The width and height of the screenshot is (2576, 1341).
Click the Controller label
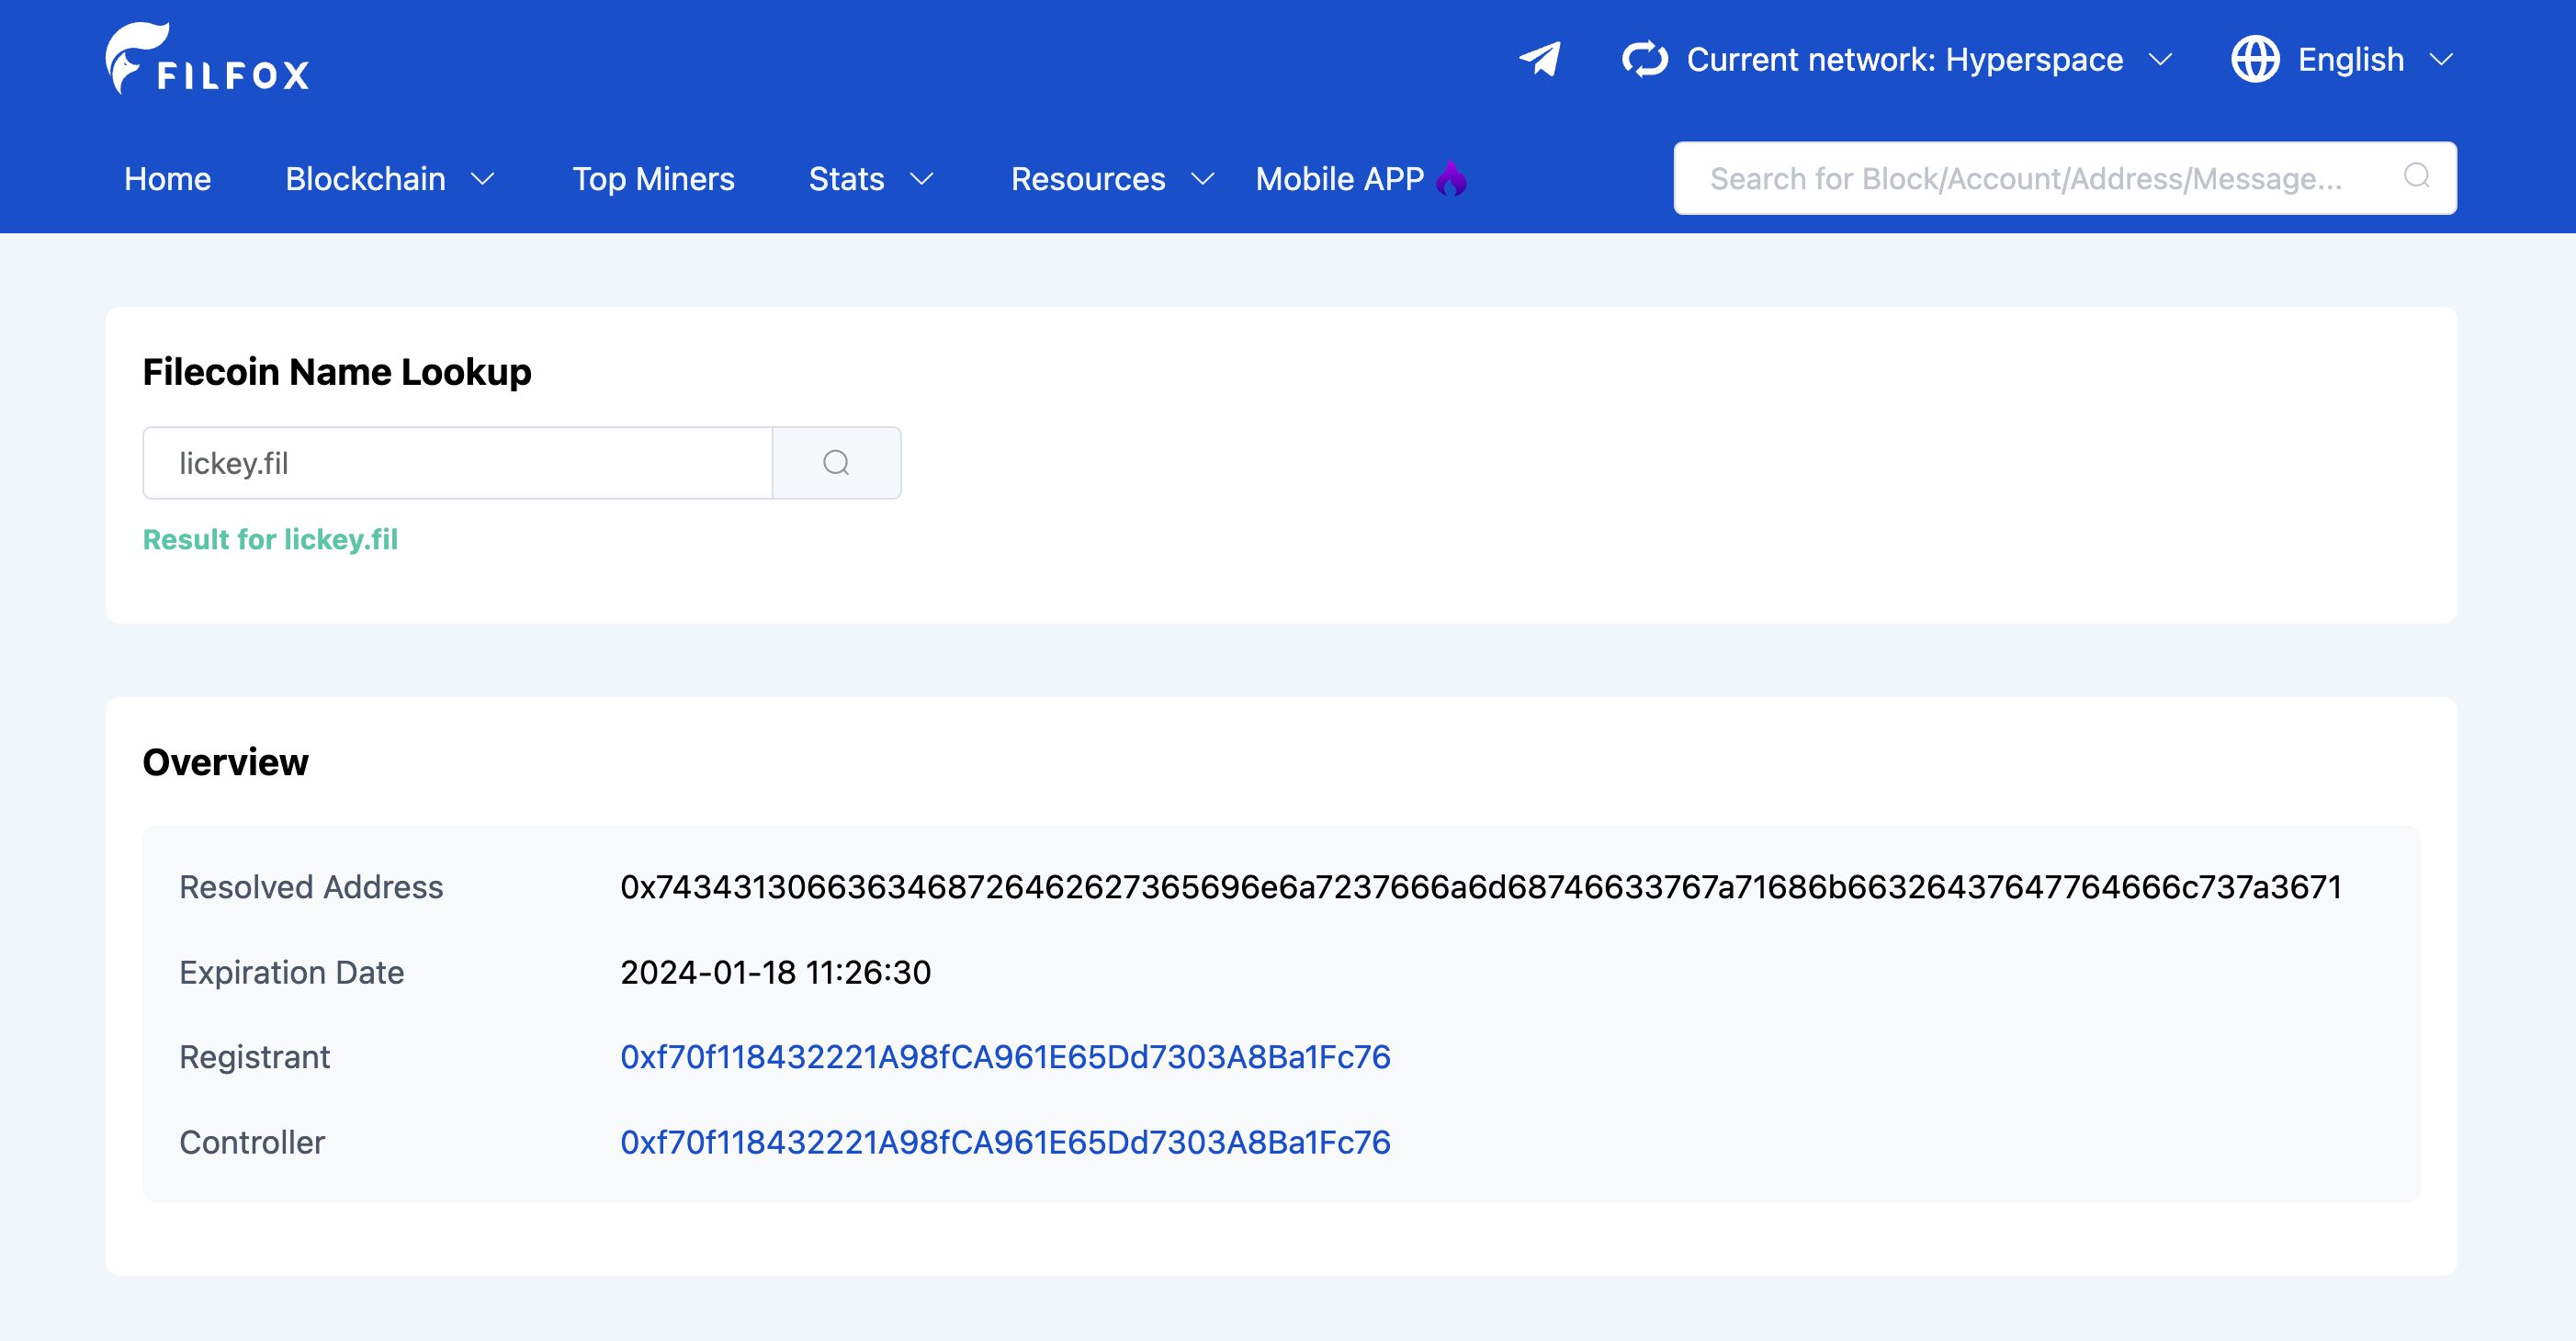[x=252, y=1142]
